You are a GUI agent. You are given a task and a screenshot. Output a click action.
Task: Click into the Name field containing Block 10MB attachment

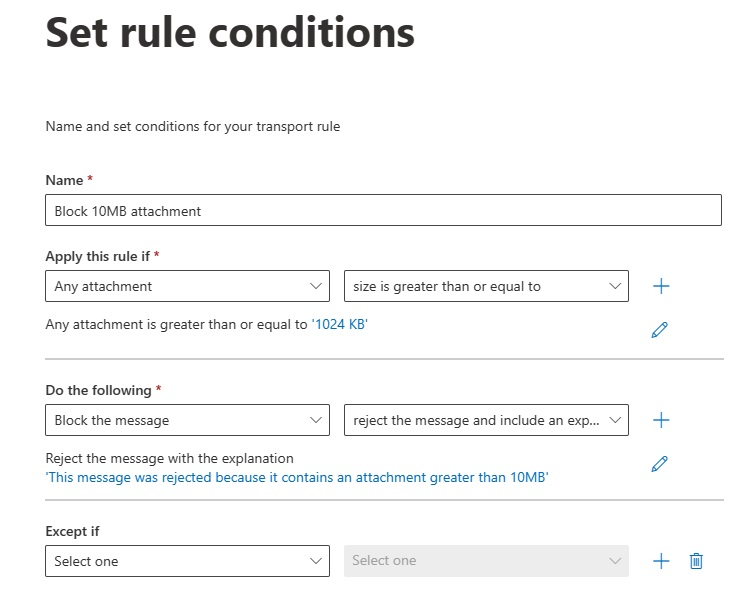pyautogui.click(x=383, y=211)
